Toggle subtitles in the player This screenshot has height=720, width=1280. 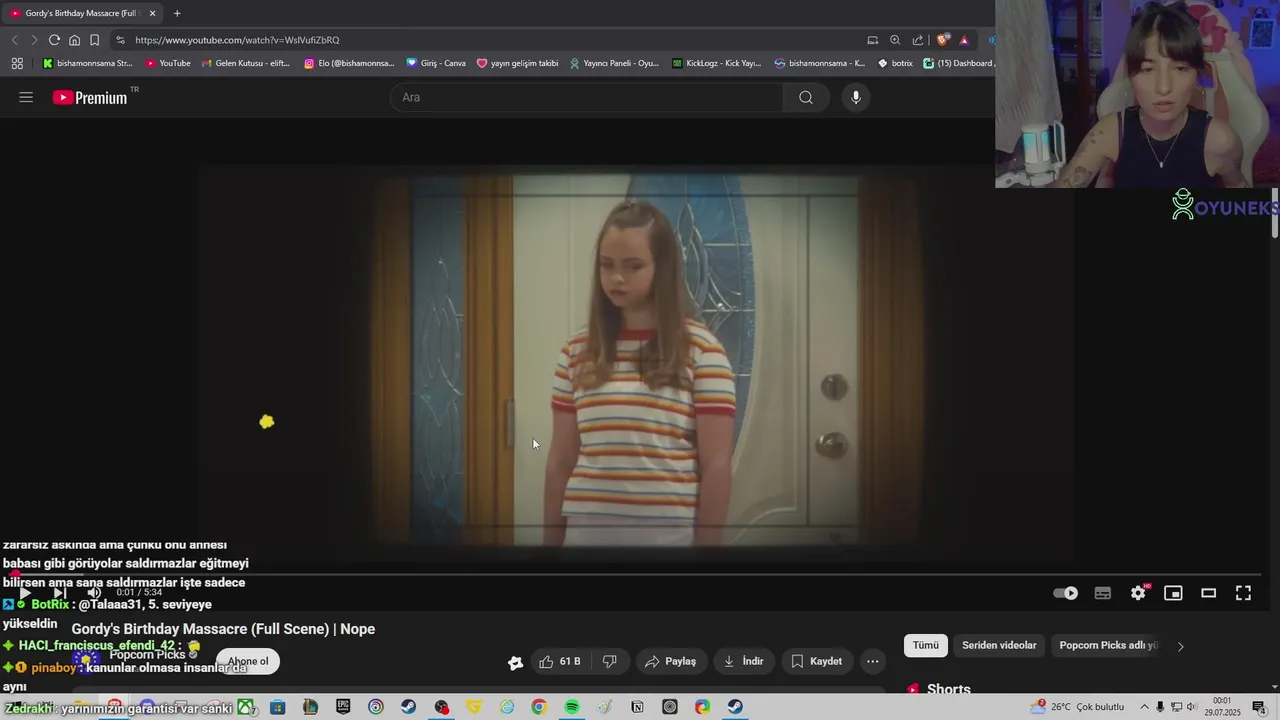(x=1103, y=593)
